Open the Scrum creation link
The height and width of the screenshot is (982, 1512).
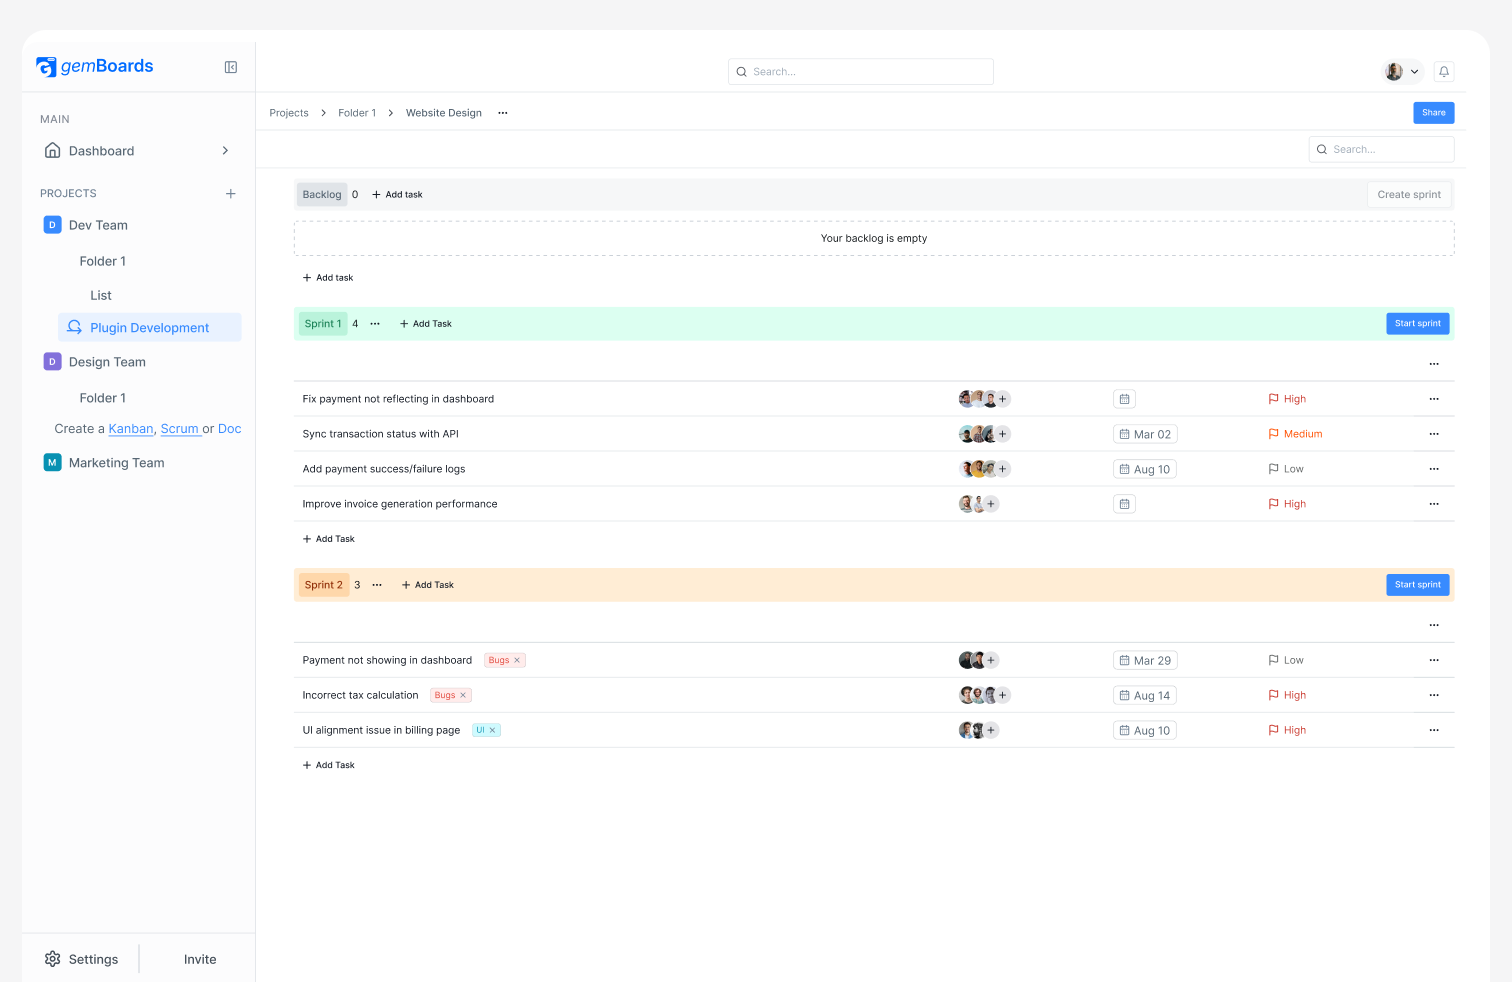pos(180,428)
